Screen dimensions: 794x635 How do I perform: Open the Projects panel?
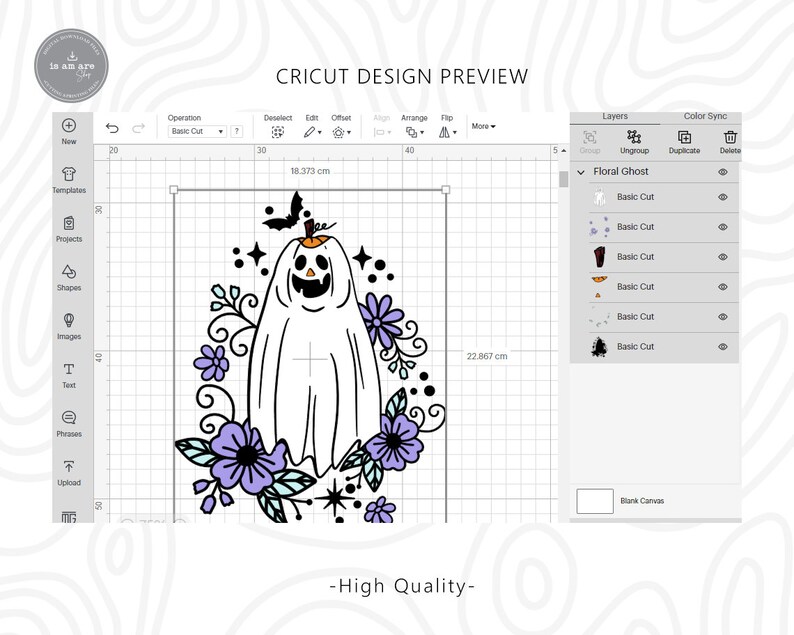pyautogui.click(x=69, y=223)
